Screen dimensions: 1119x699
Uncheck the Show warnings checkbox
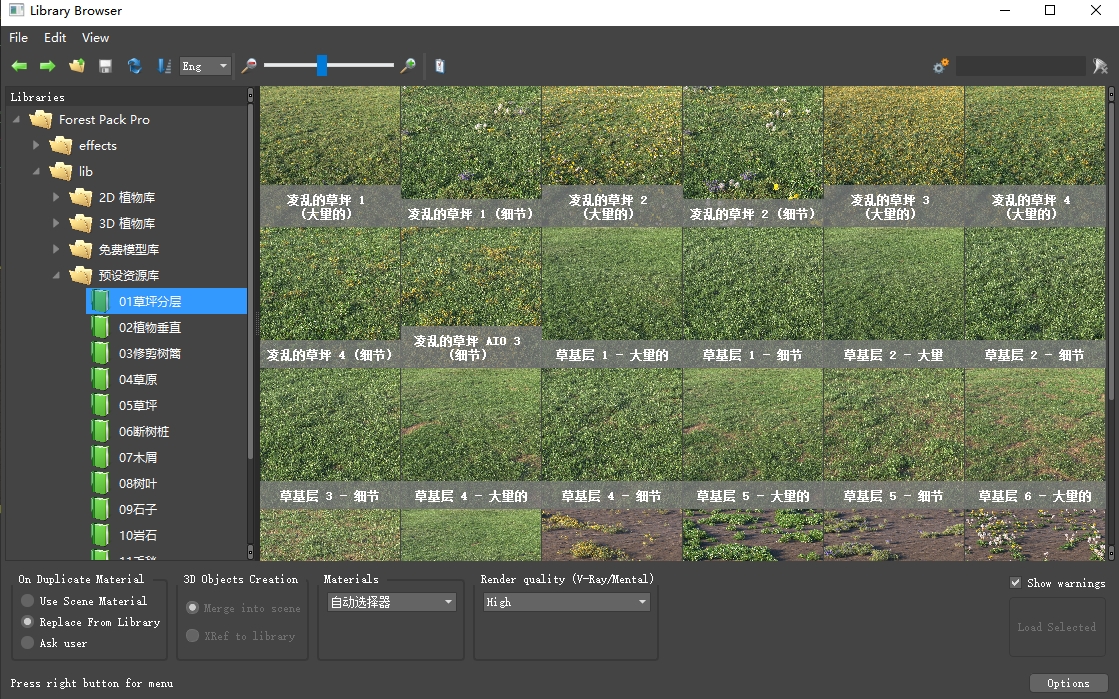[1016, 583]
